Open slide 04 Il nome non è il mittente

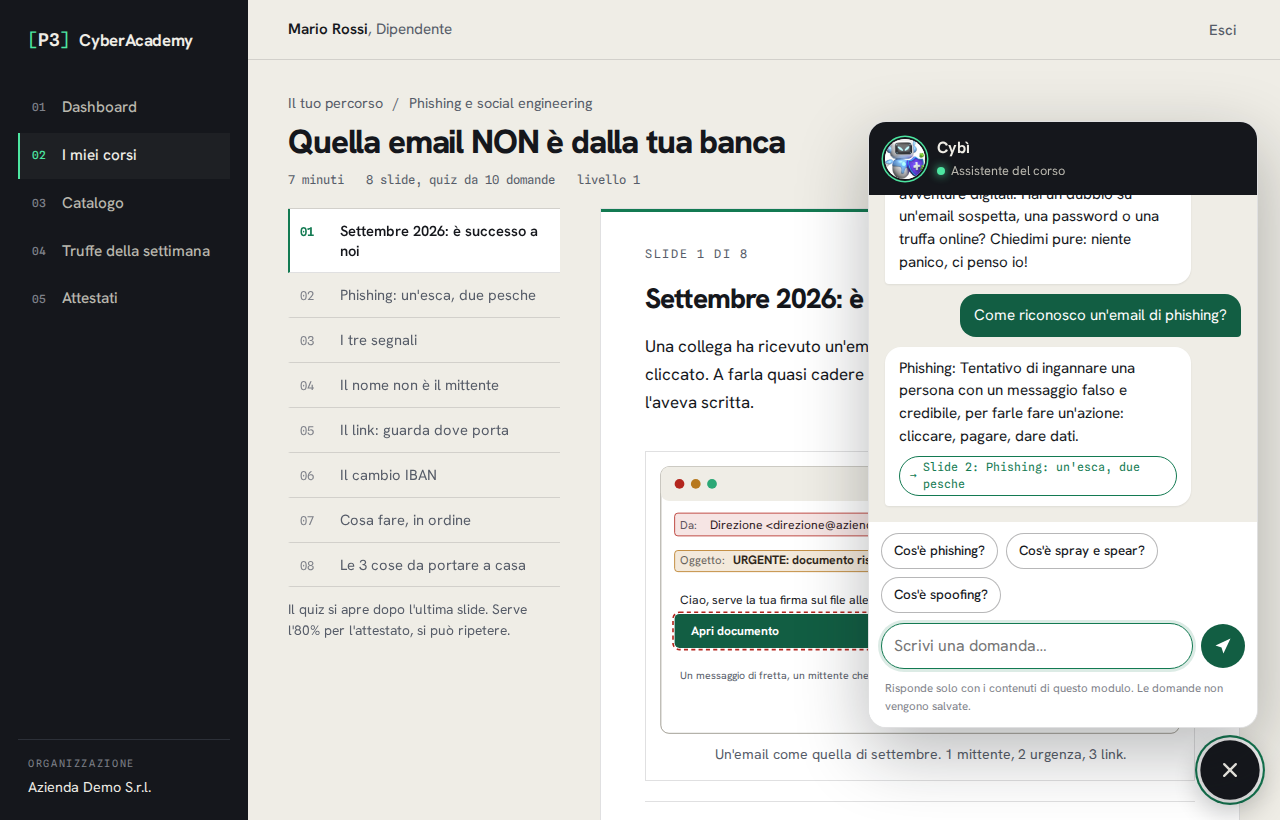(x=424, y=385)
